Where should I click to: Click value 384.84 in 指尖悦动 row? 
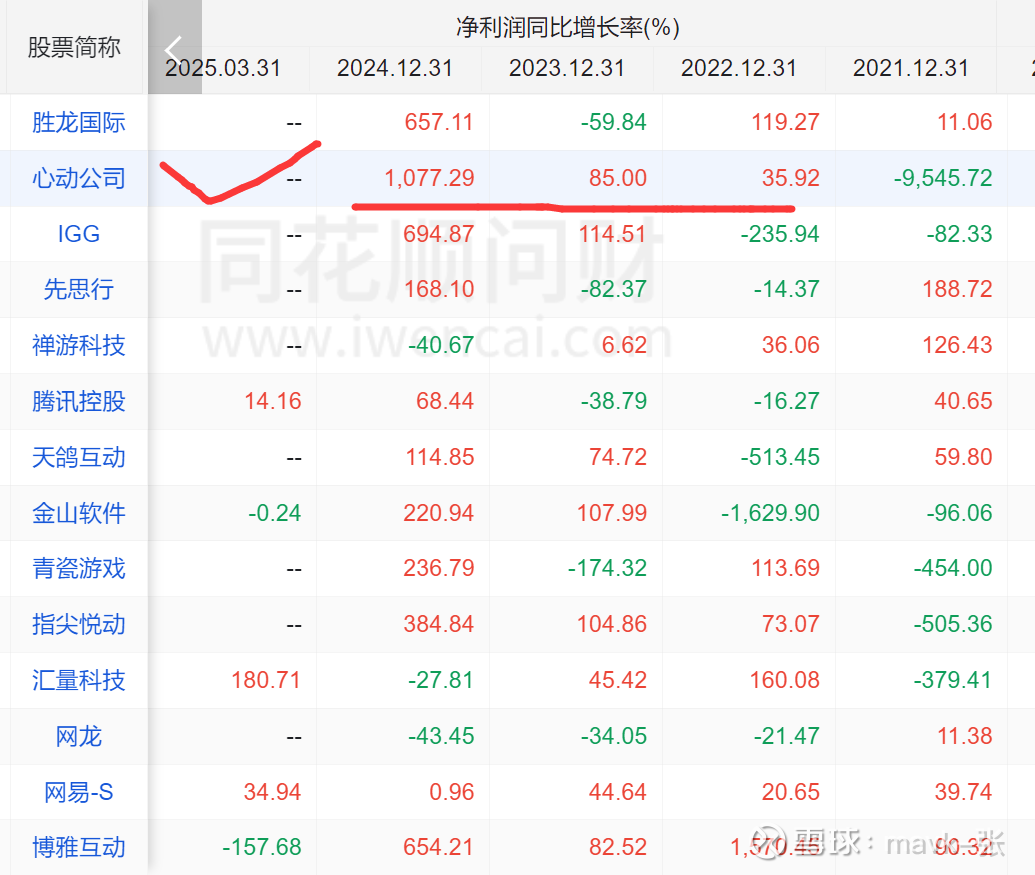point(439,624)
